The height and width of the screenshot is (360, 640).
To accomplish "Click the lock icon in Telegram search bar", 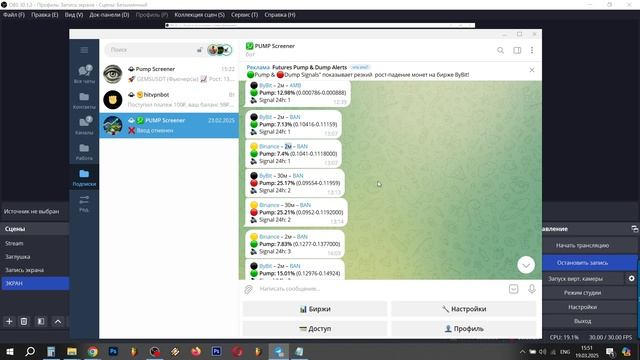I will tap(199, 50).
